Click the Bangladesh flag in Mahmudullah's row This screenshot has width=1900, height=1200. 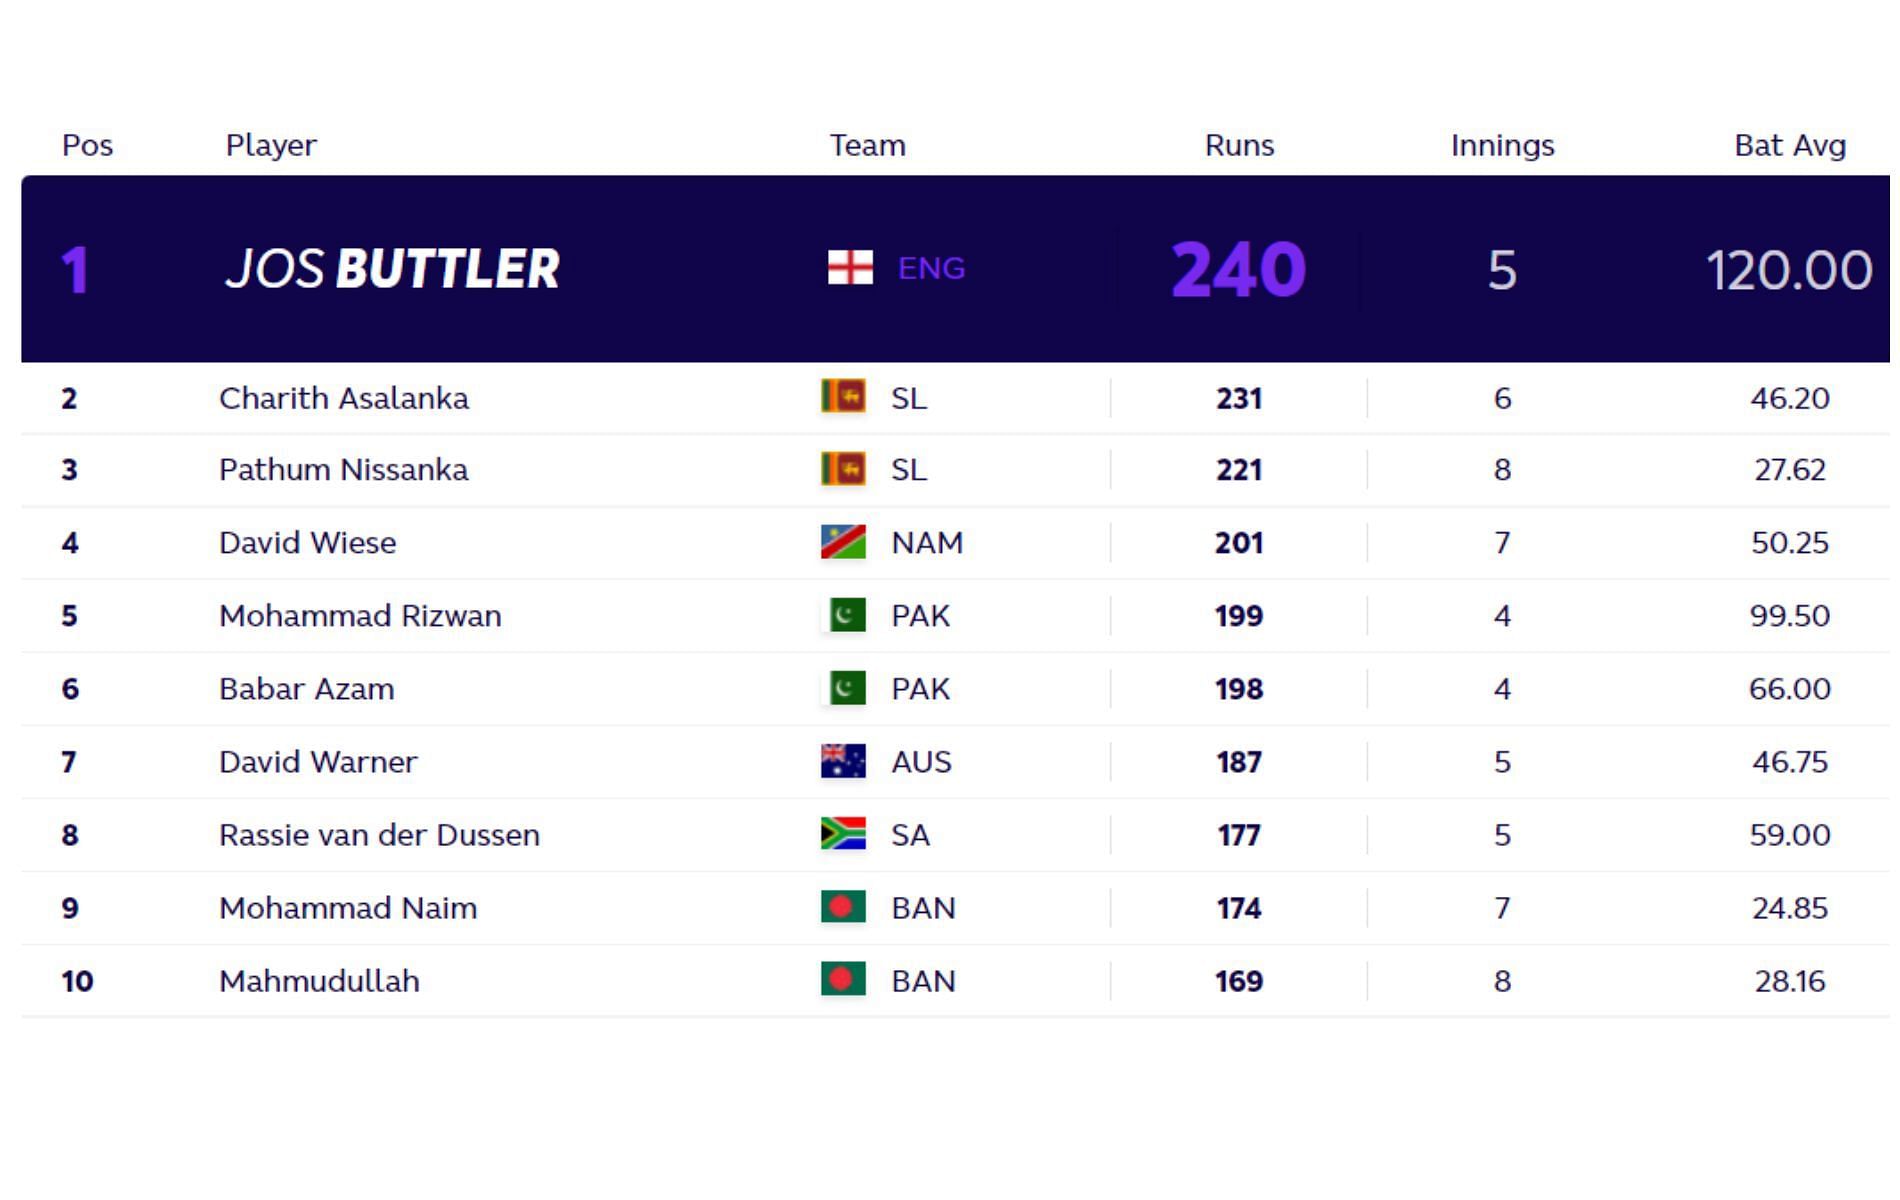point(843,979)
